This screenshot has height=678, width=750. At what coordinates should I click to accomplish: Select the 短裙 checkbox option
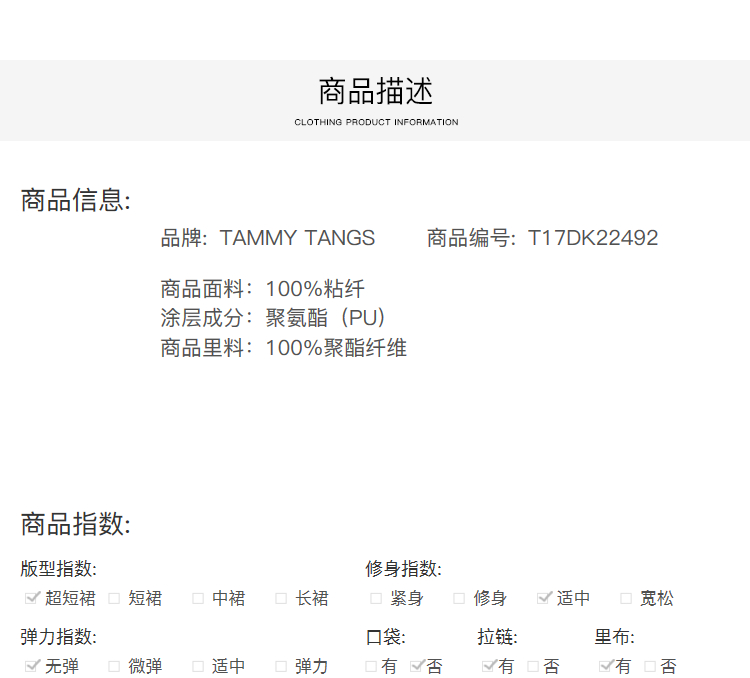point(114,598)
